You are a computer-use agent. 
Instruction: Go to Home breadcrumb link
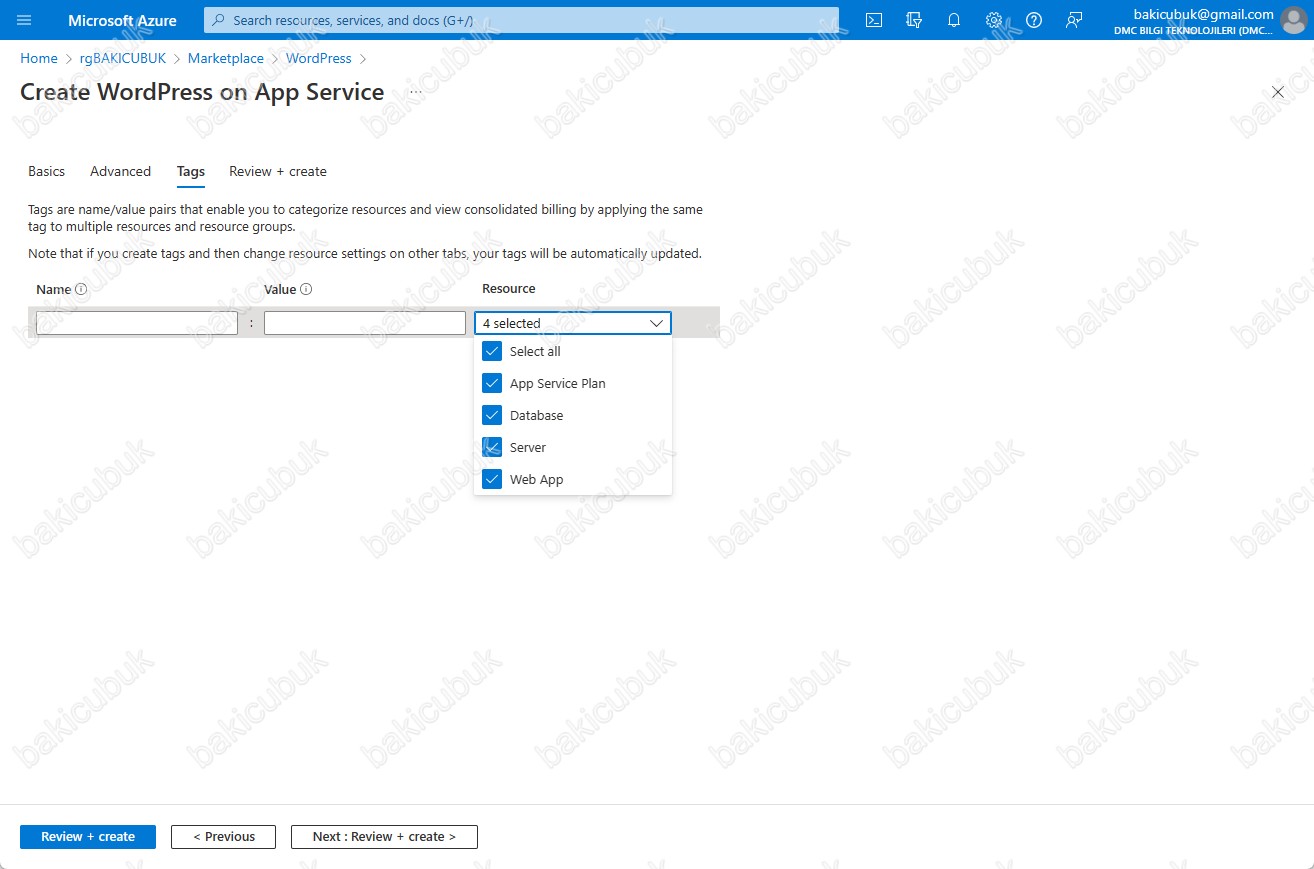point(39,58)
